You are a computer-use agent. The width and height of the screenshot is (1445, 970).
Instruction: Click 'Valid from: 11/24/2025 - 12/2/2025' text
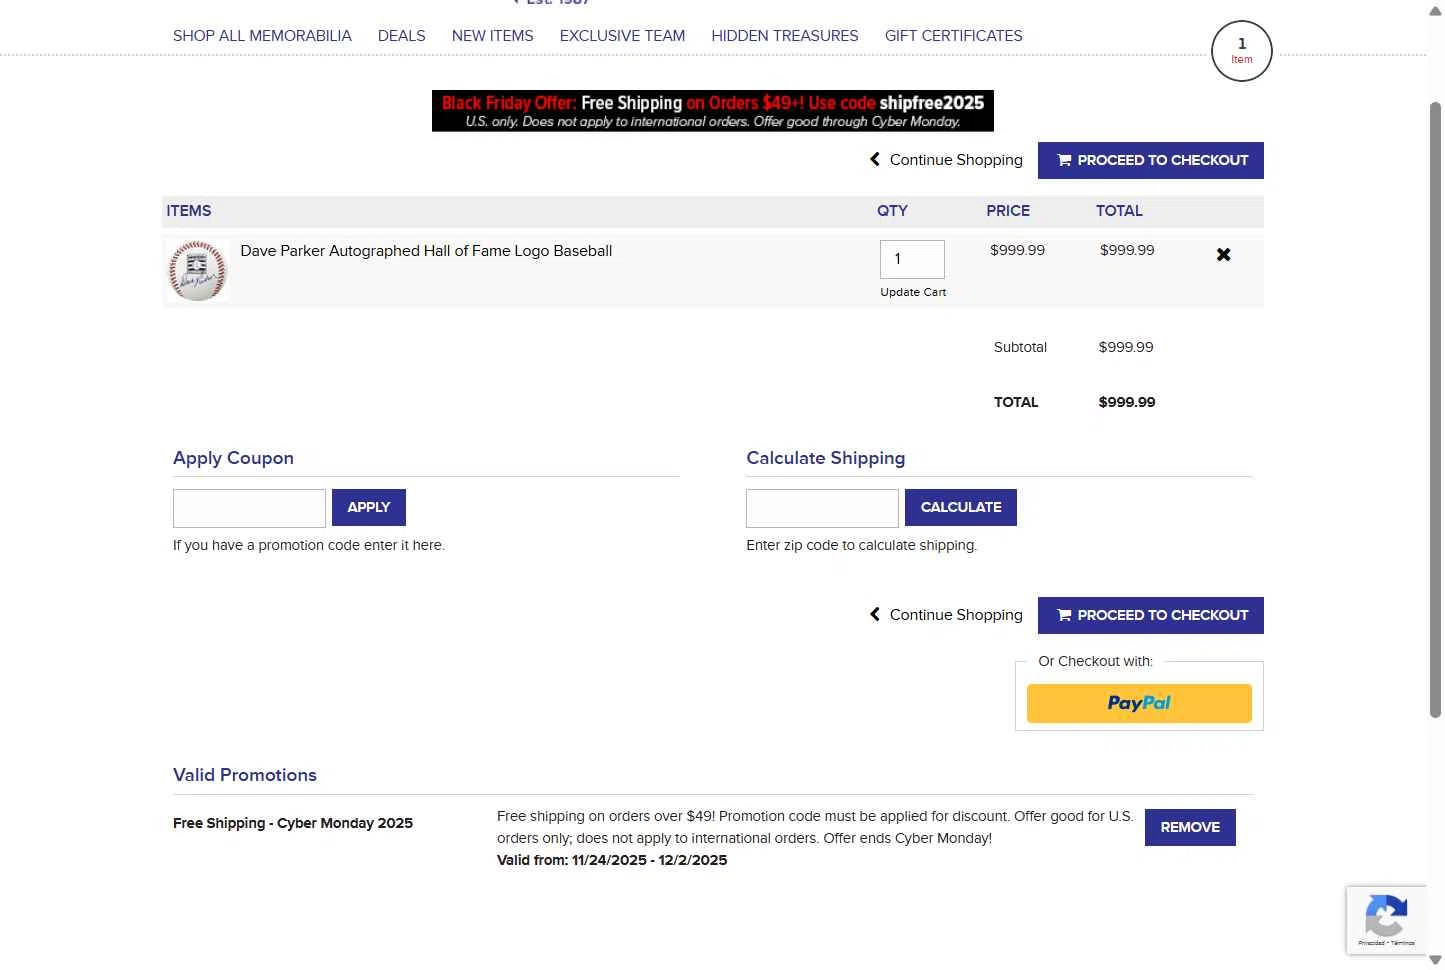click(612, 860)
